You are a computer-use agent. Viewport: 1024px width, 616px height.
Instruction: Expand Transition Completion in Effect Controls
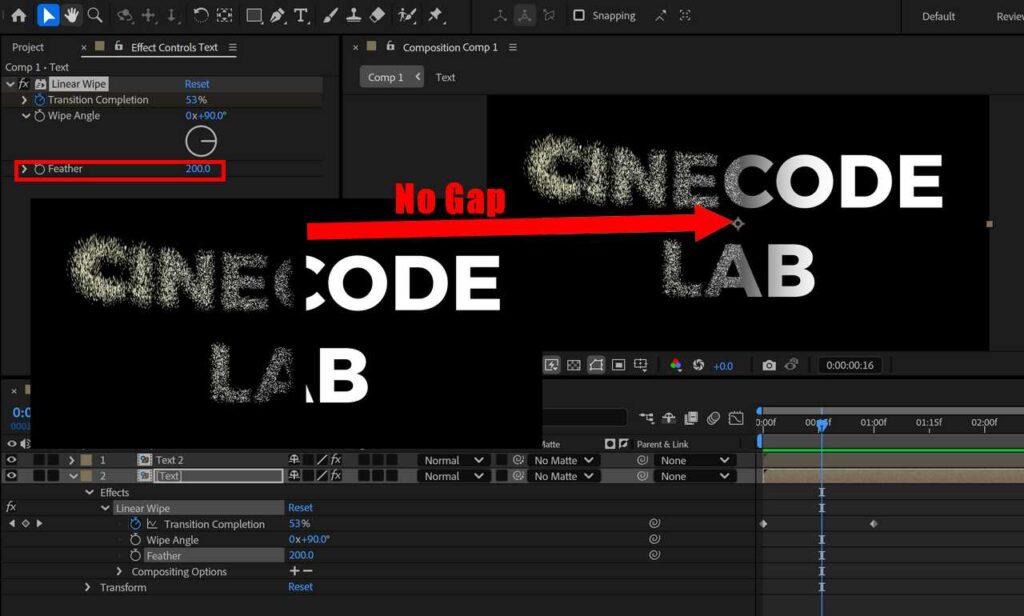[x=24, y=100]
